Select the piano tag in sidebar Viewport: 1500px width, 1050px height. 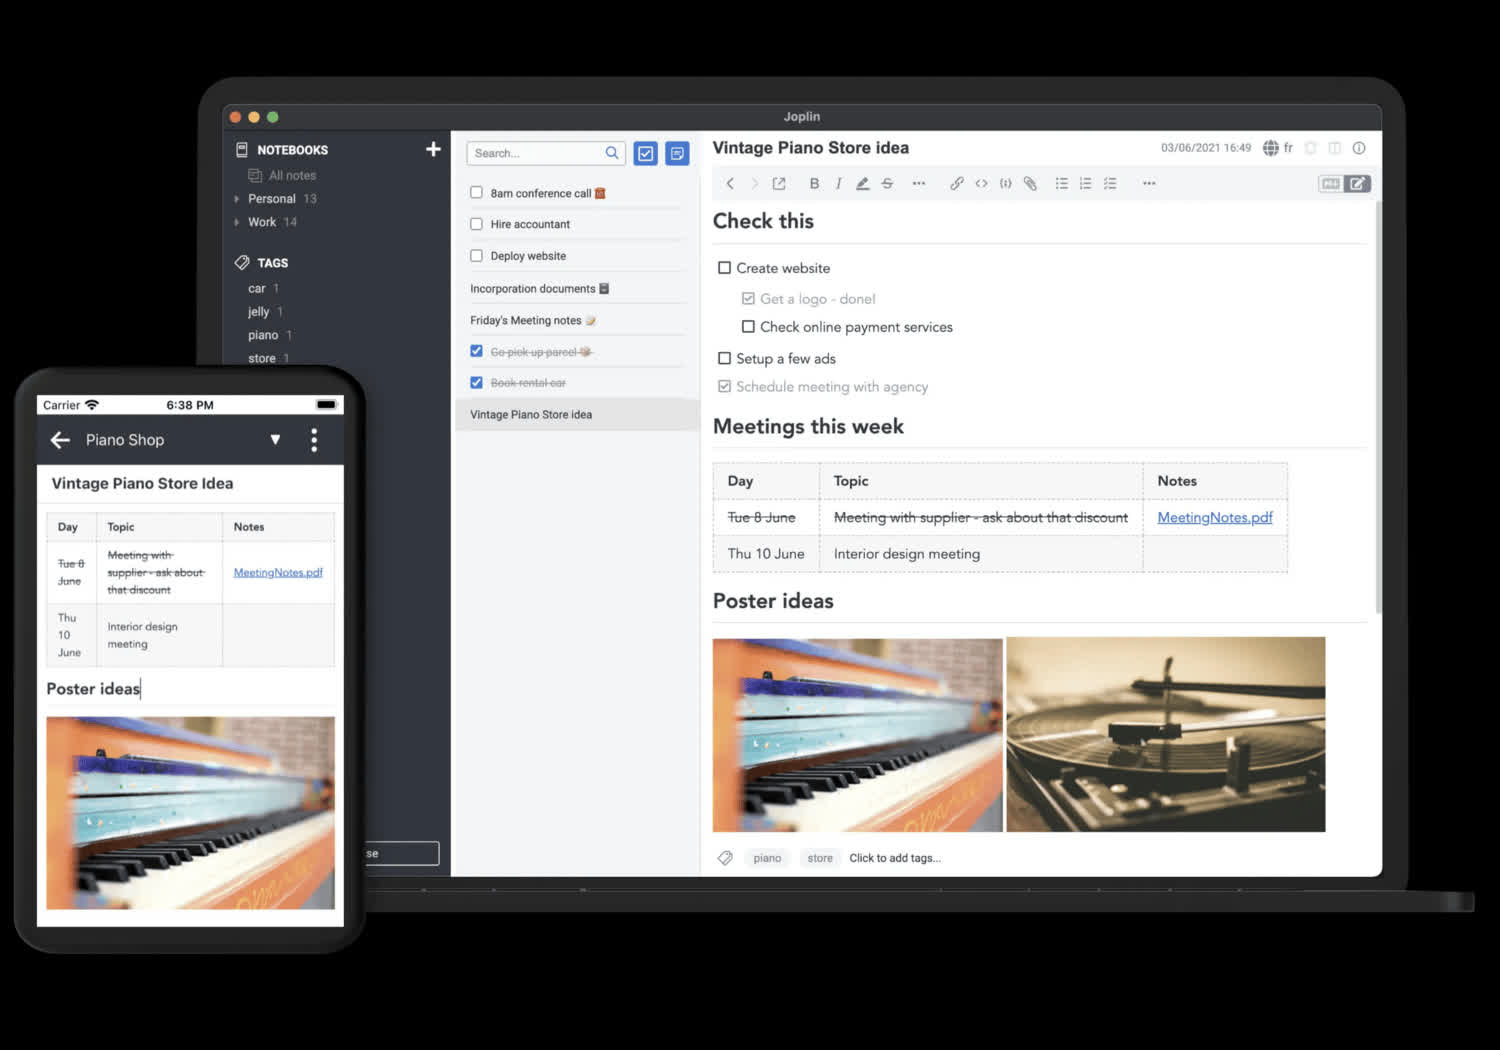point(263,335)
